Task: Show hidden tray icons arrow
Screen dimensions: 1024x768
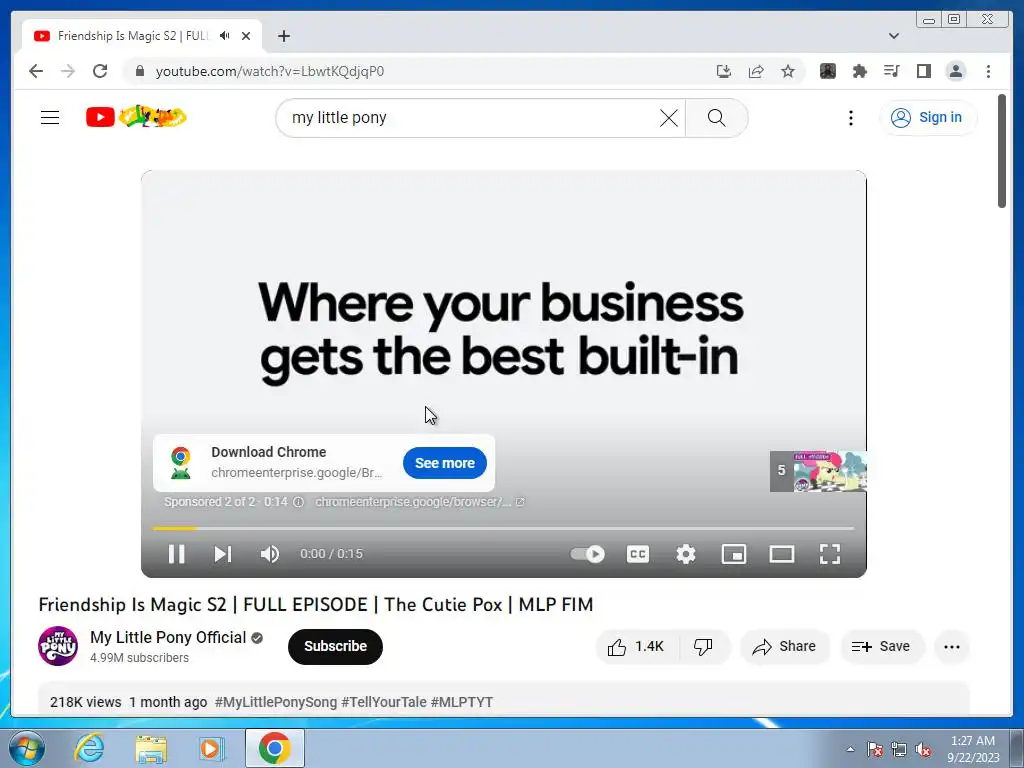Action: click(x=850, y=749)
